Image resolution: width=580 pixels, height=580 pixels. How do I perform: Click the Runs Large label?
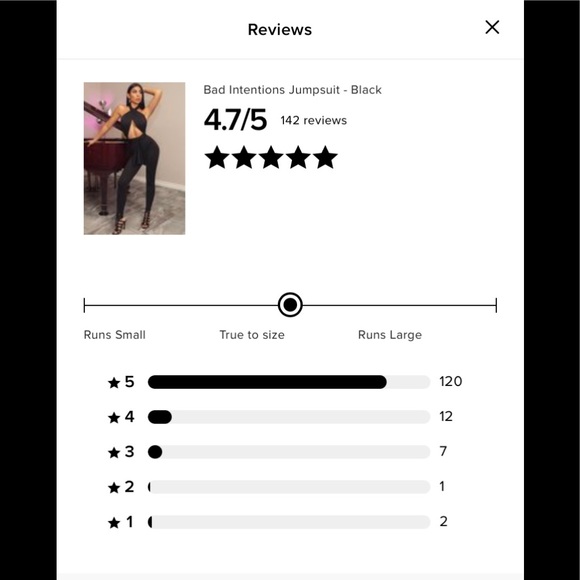click(390, 335)
